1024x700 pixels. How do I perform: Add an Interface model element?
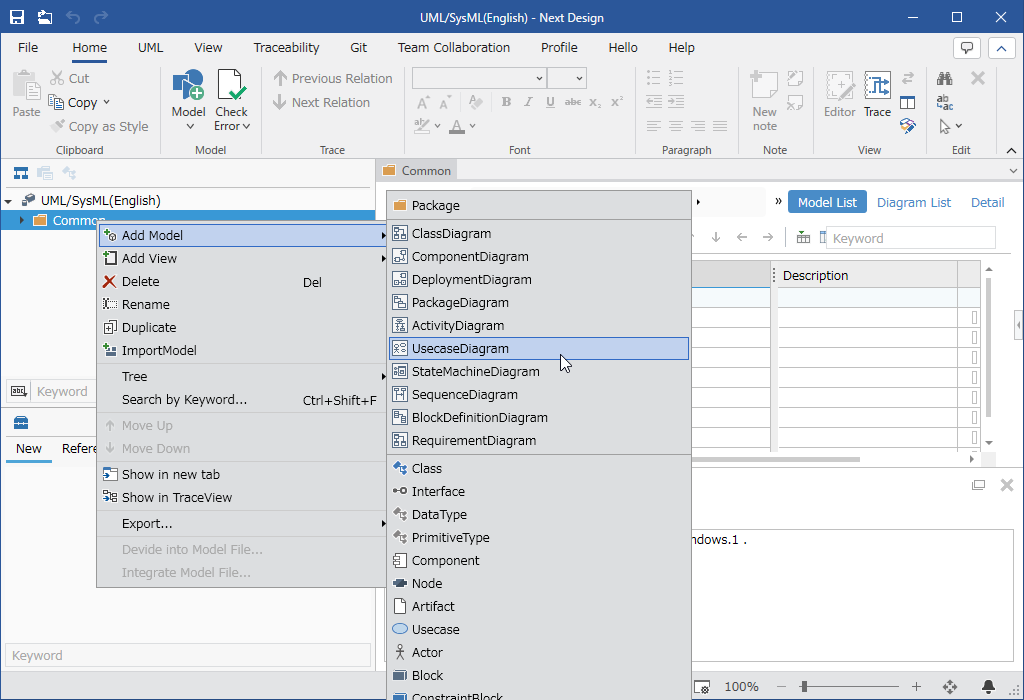pos(539,492)
